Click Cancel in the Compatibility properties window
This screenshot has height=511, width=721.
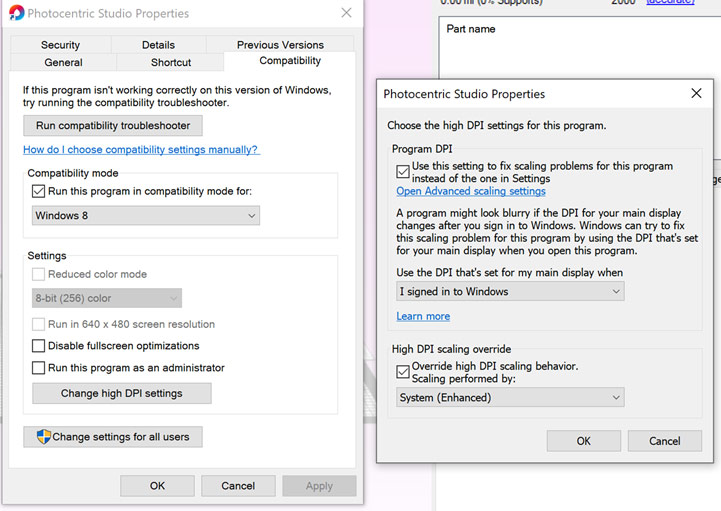(x=238, y=486)
